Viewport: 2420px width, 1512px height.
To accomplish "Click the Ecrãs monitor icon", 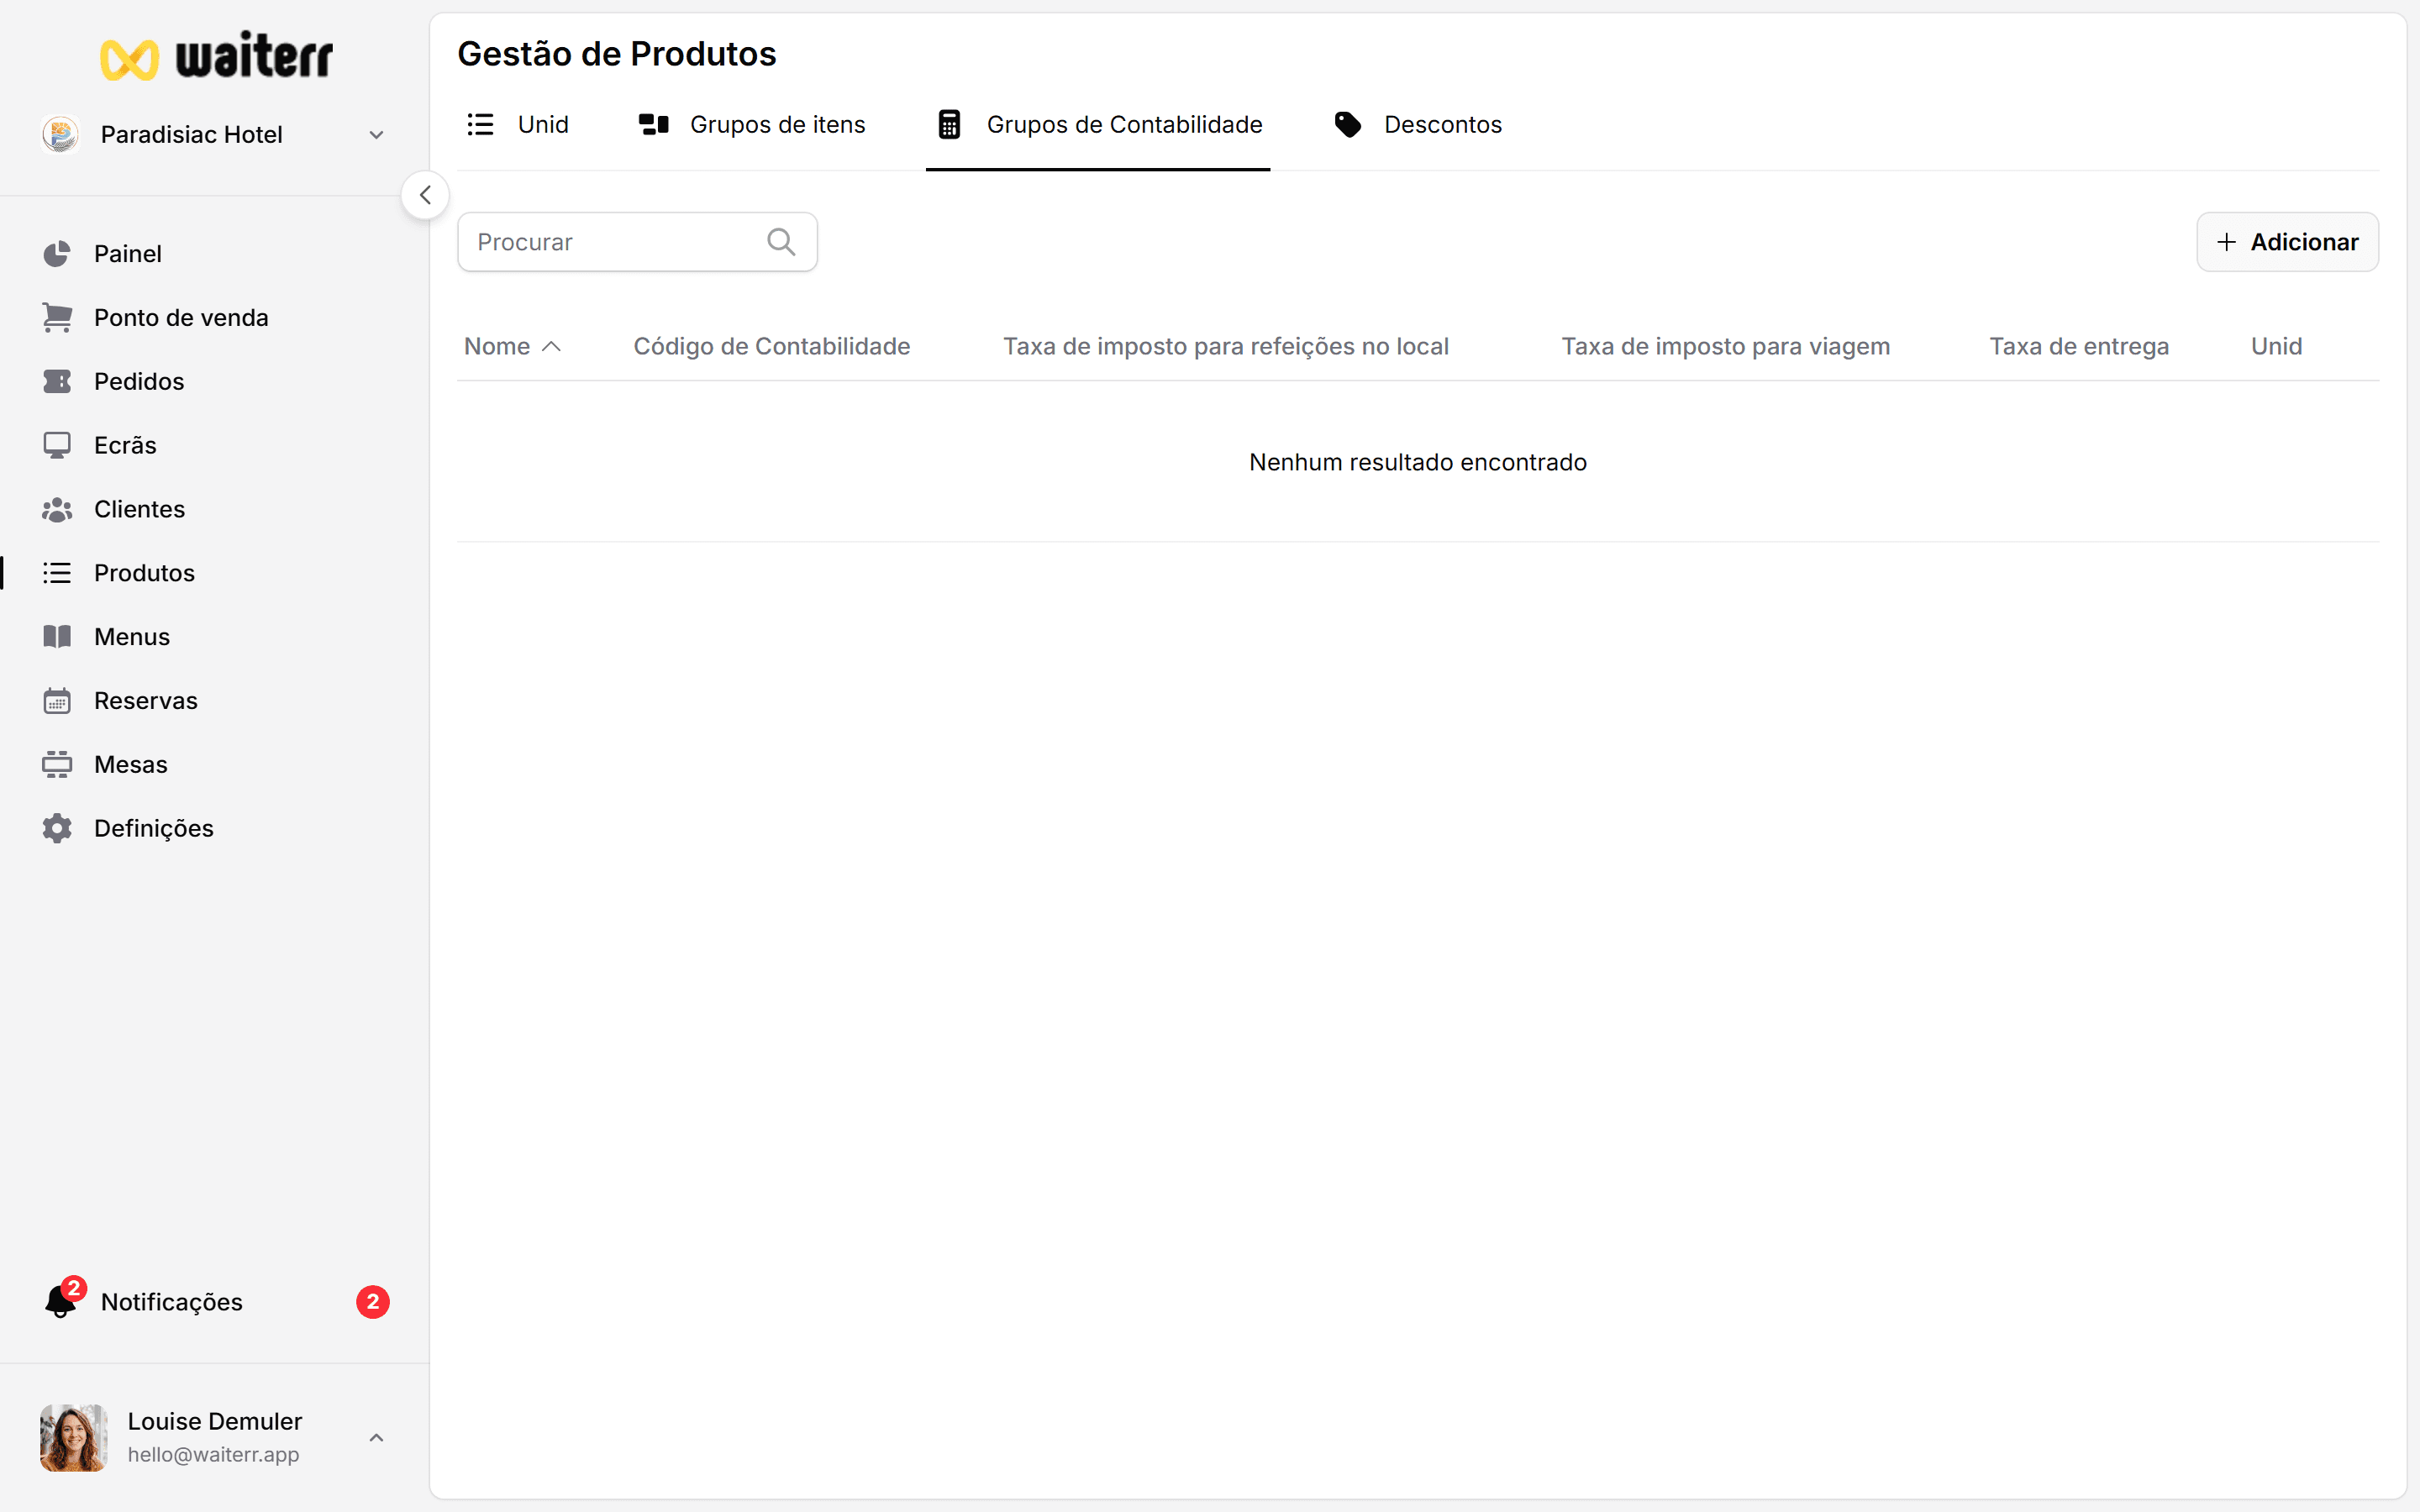I will [57, 446].
